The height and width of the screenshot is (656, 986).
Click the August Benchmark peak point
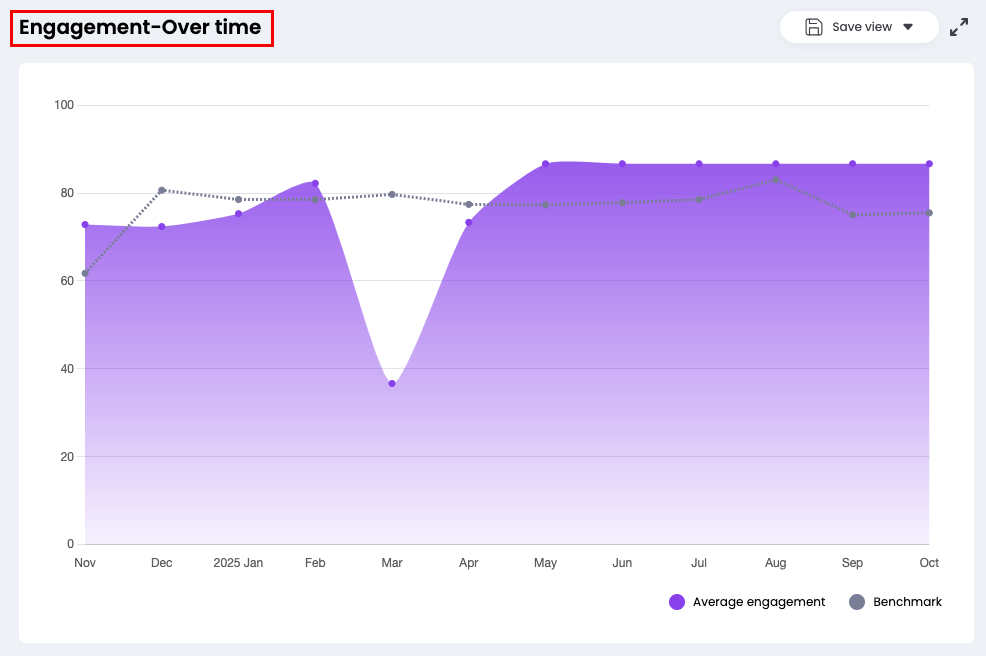pos(776,180)
